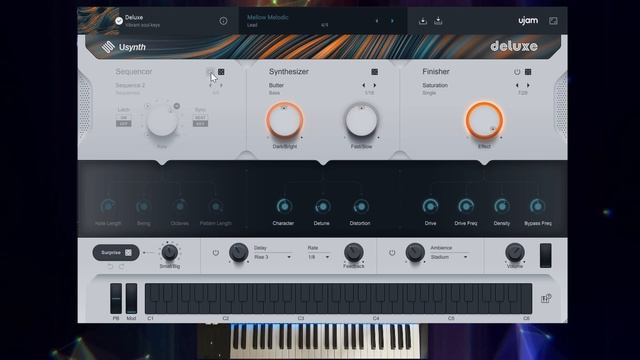Open the Sequence 2 preset list

tap(130, 85)
